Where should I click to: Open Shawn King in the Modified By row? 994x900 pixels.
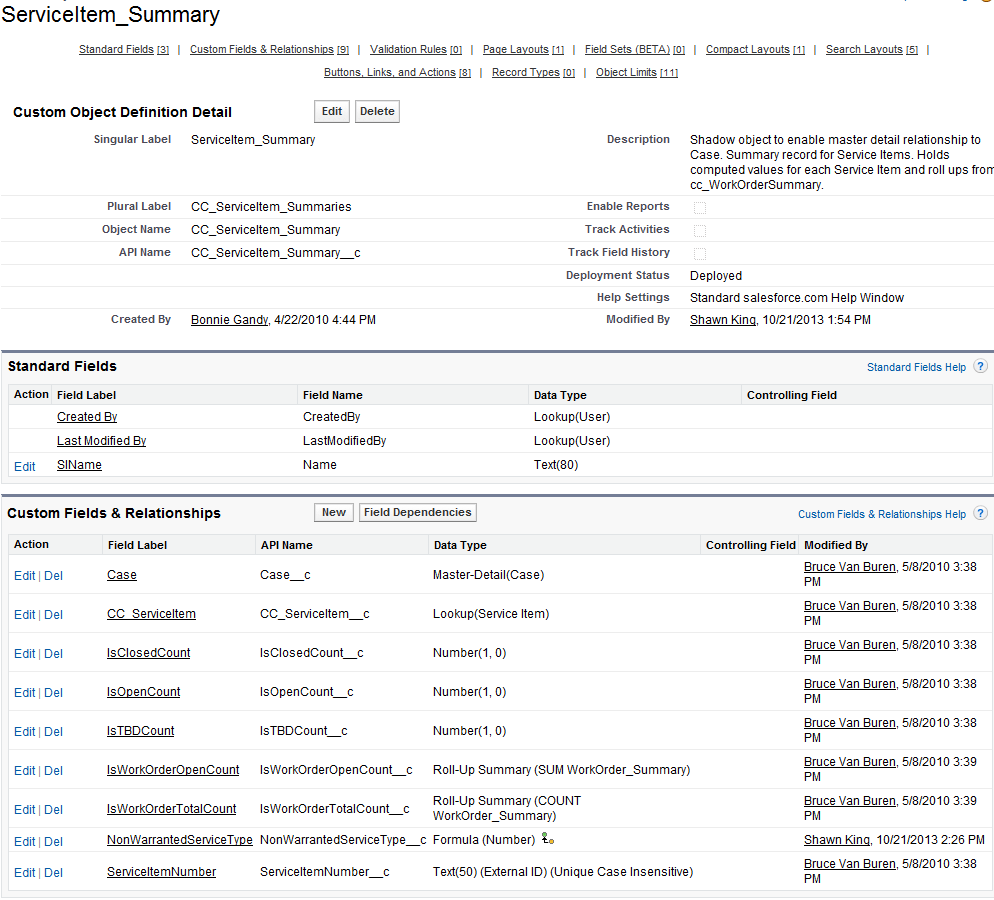coord(712,319)
